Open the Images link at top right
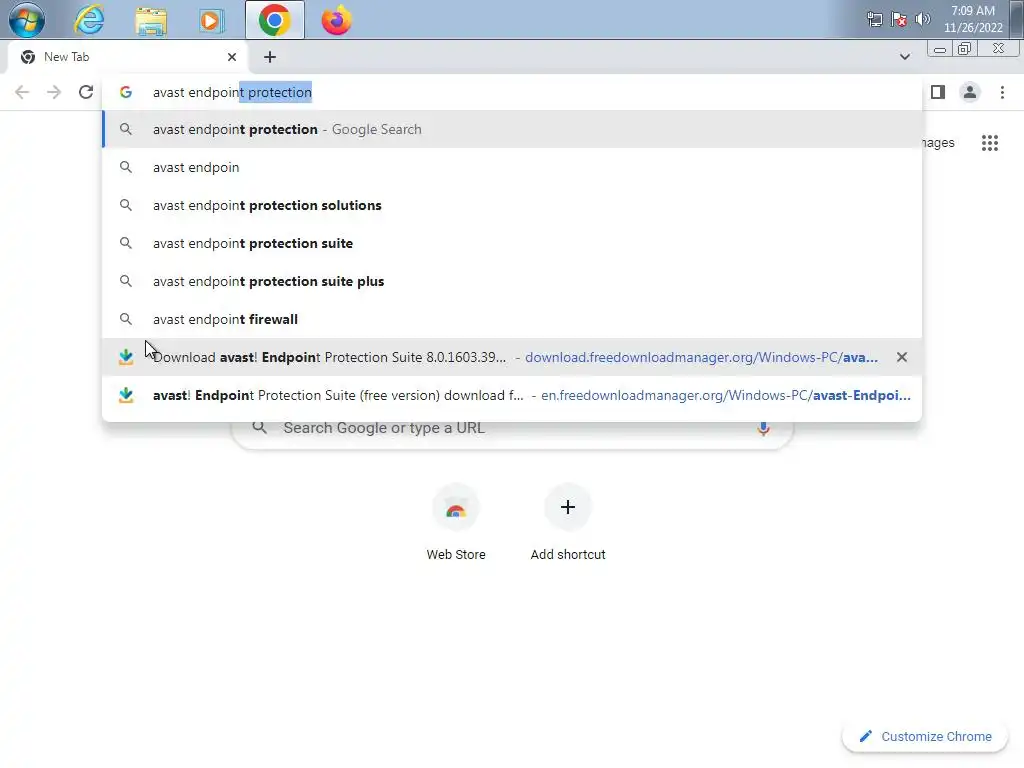Screen dimensions: 1024x768 (938, 142)
